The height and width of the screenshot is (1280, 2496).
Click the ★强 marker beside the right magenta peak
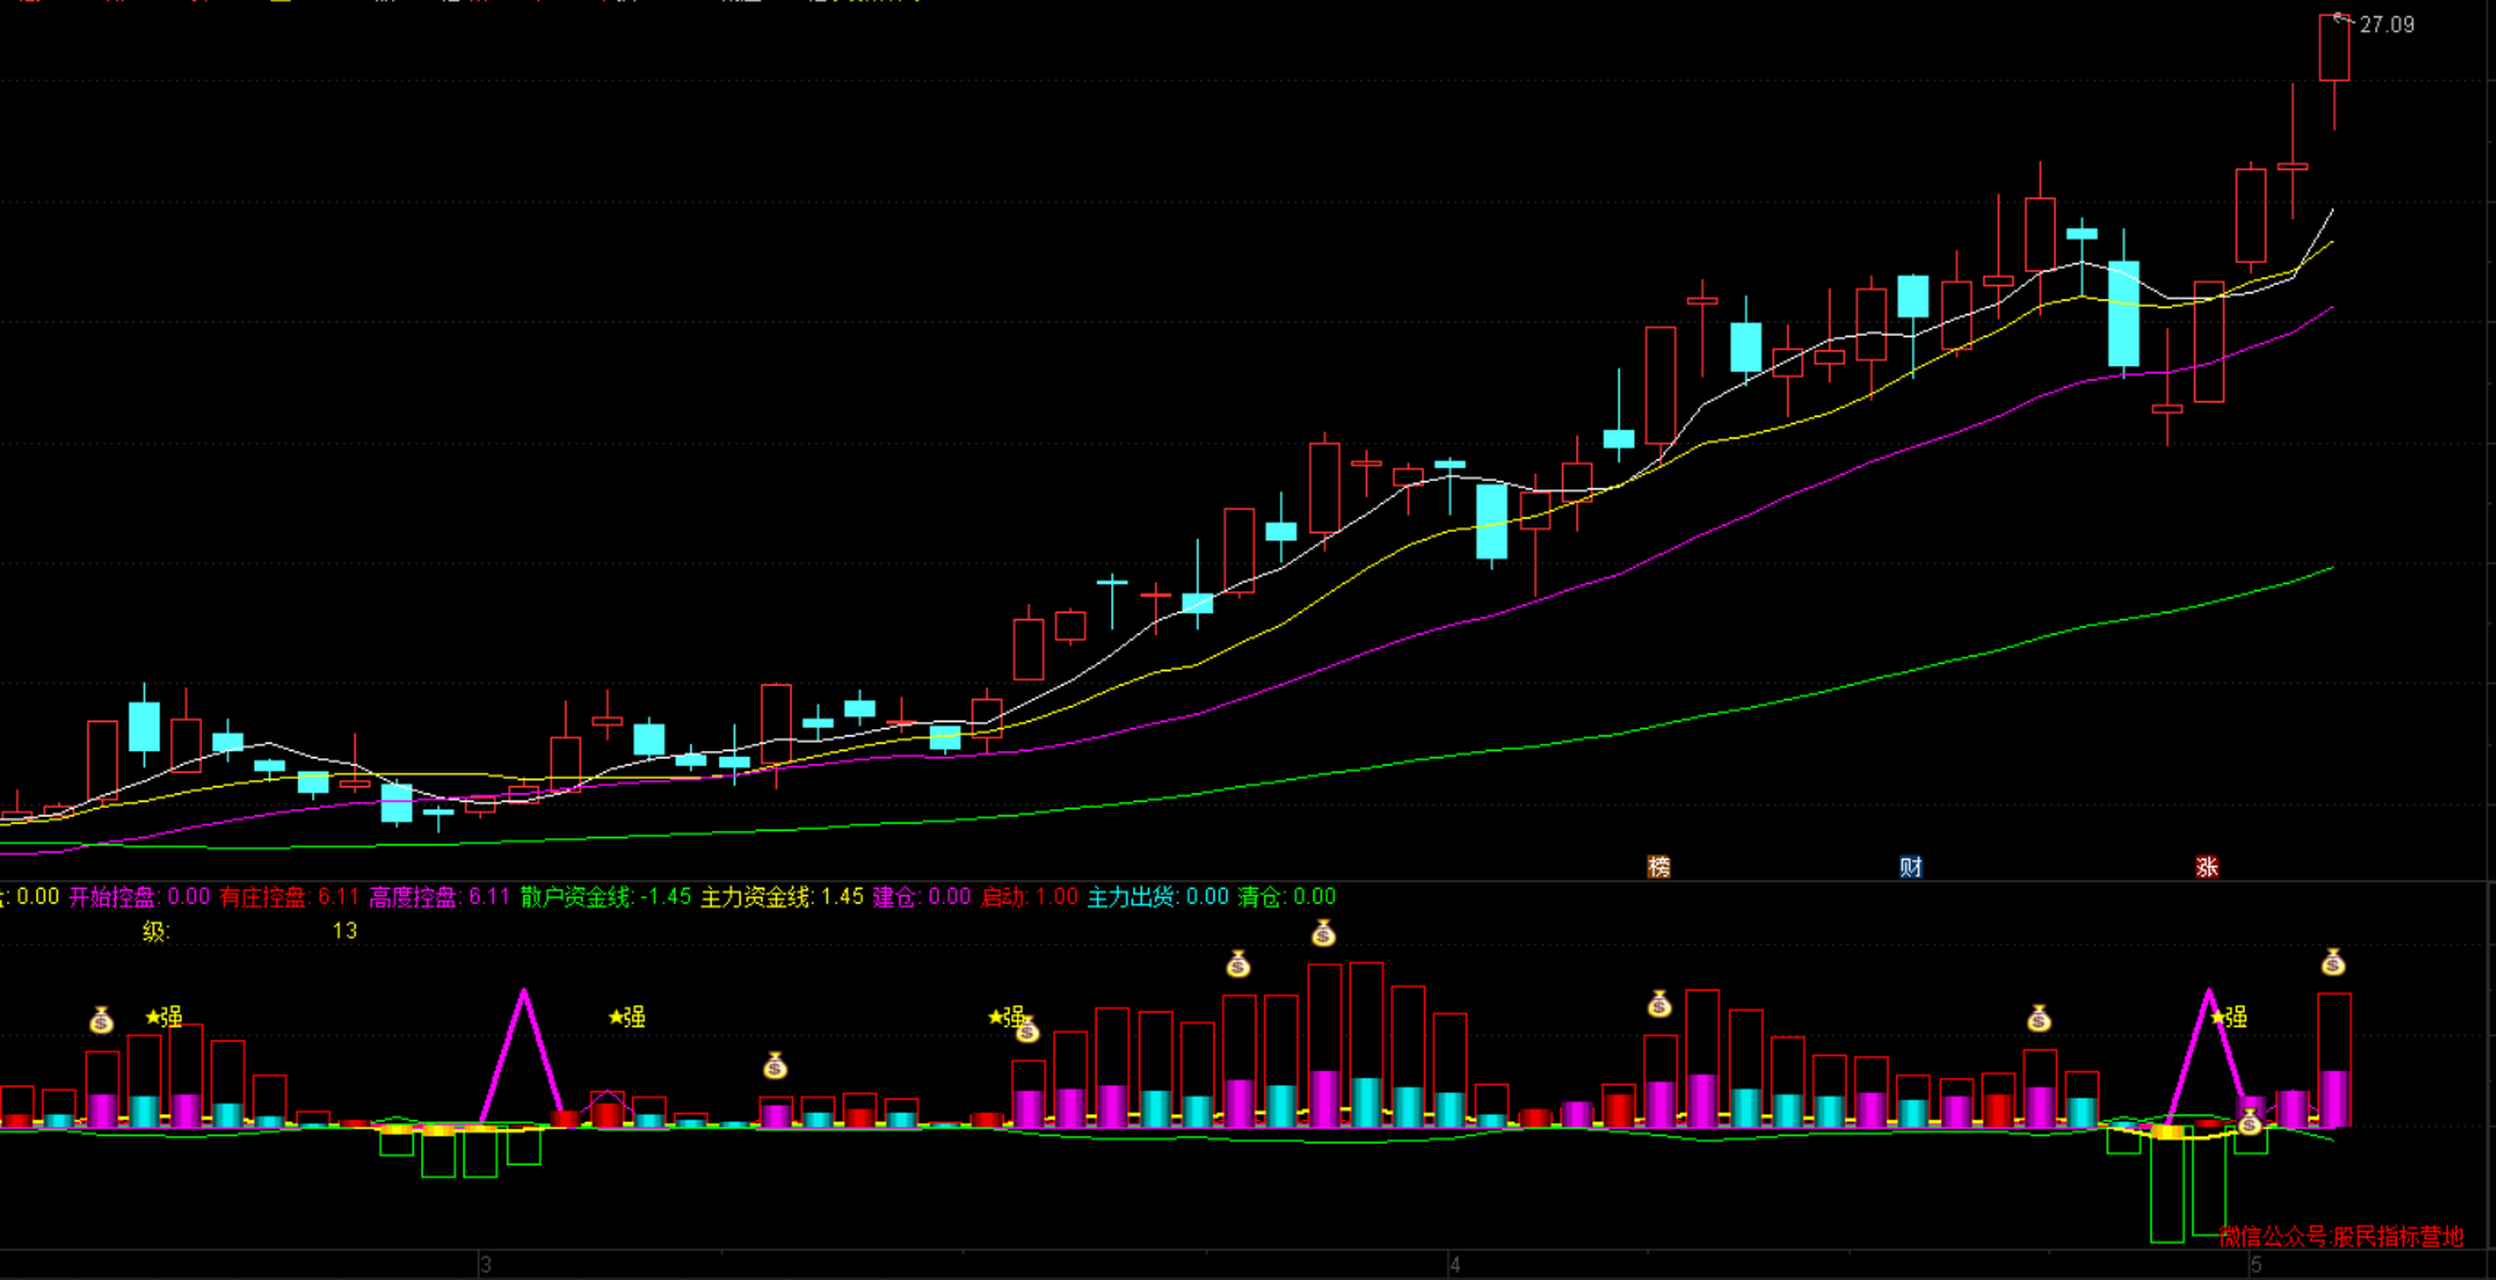(x=2229, y=1017)
